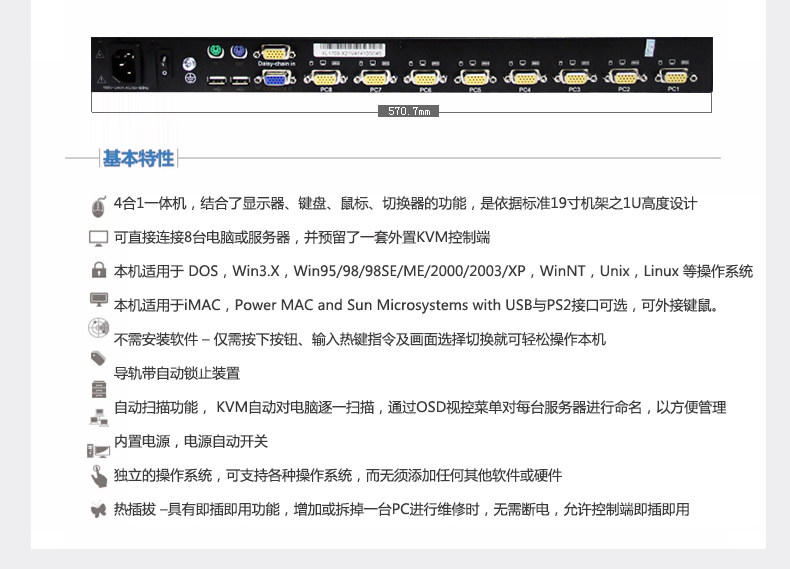Click the butterfly icon beside the 热插拔 line

point(98,510)
